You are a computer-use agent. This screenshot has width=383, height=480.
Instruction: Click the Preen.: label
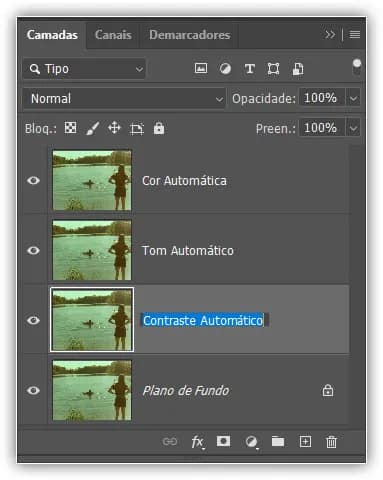(x=276, y=128)
